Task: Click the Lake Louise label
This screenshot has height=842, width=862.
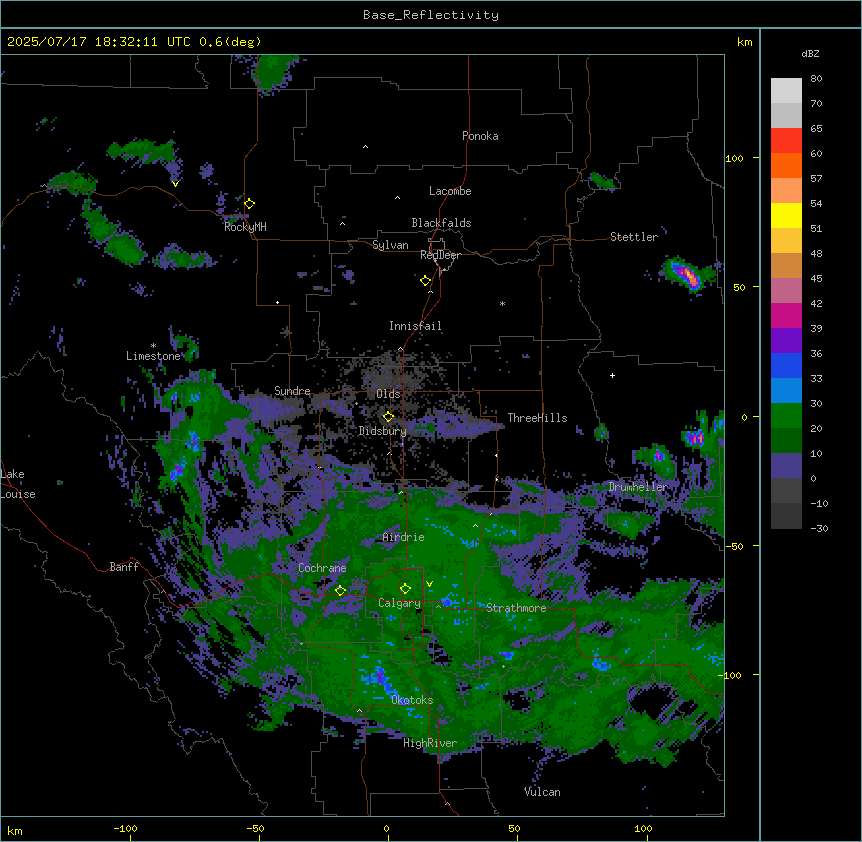Action: (17, 484)
